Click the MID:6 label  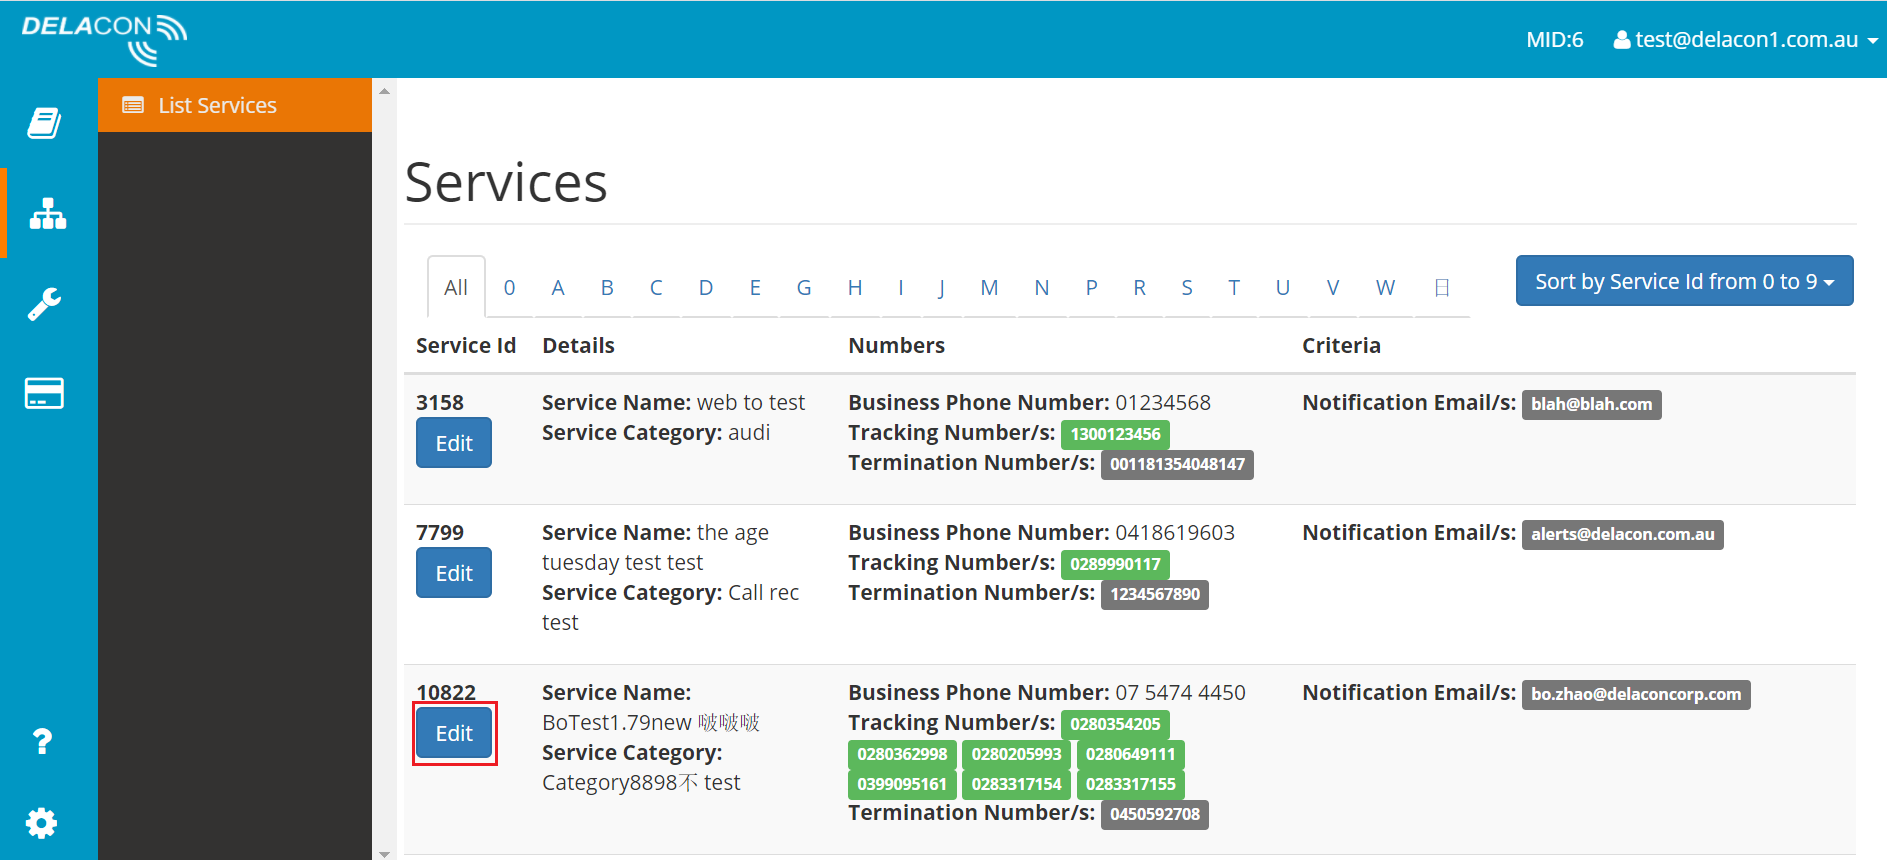[1554, 40]
